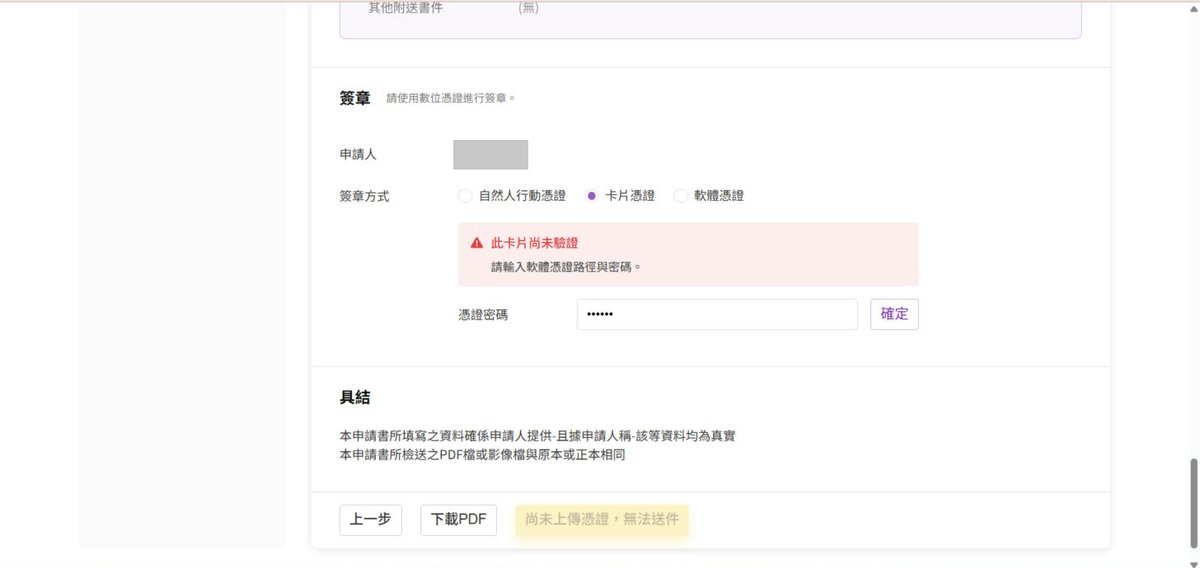Click the 憑證密碼 label
Screen dimensions: 1200x568
[483, 314]
